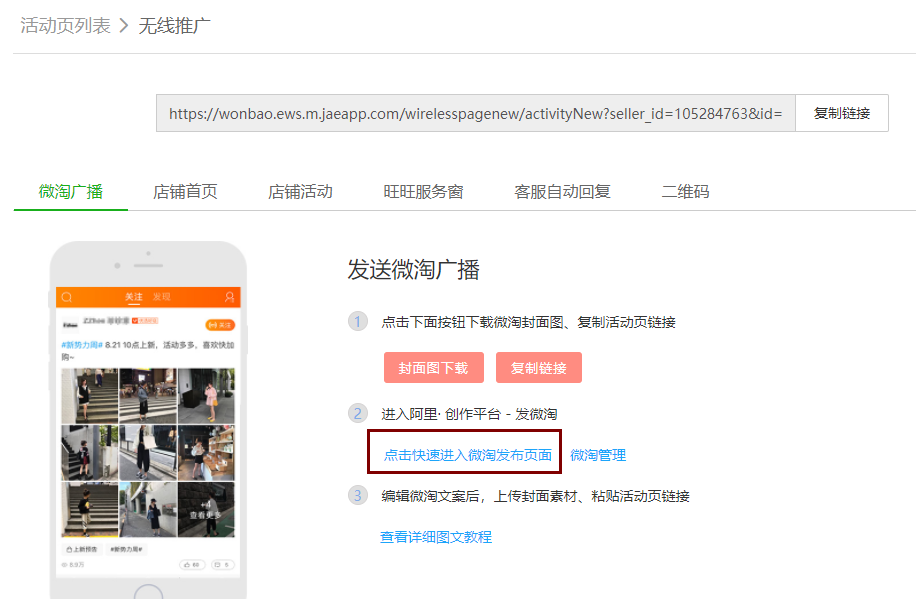The height and width of the screenshot is (599, 916).
Task: Go to the 二维码 tab
Action: 685,191
